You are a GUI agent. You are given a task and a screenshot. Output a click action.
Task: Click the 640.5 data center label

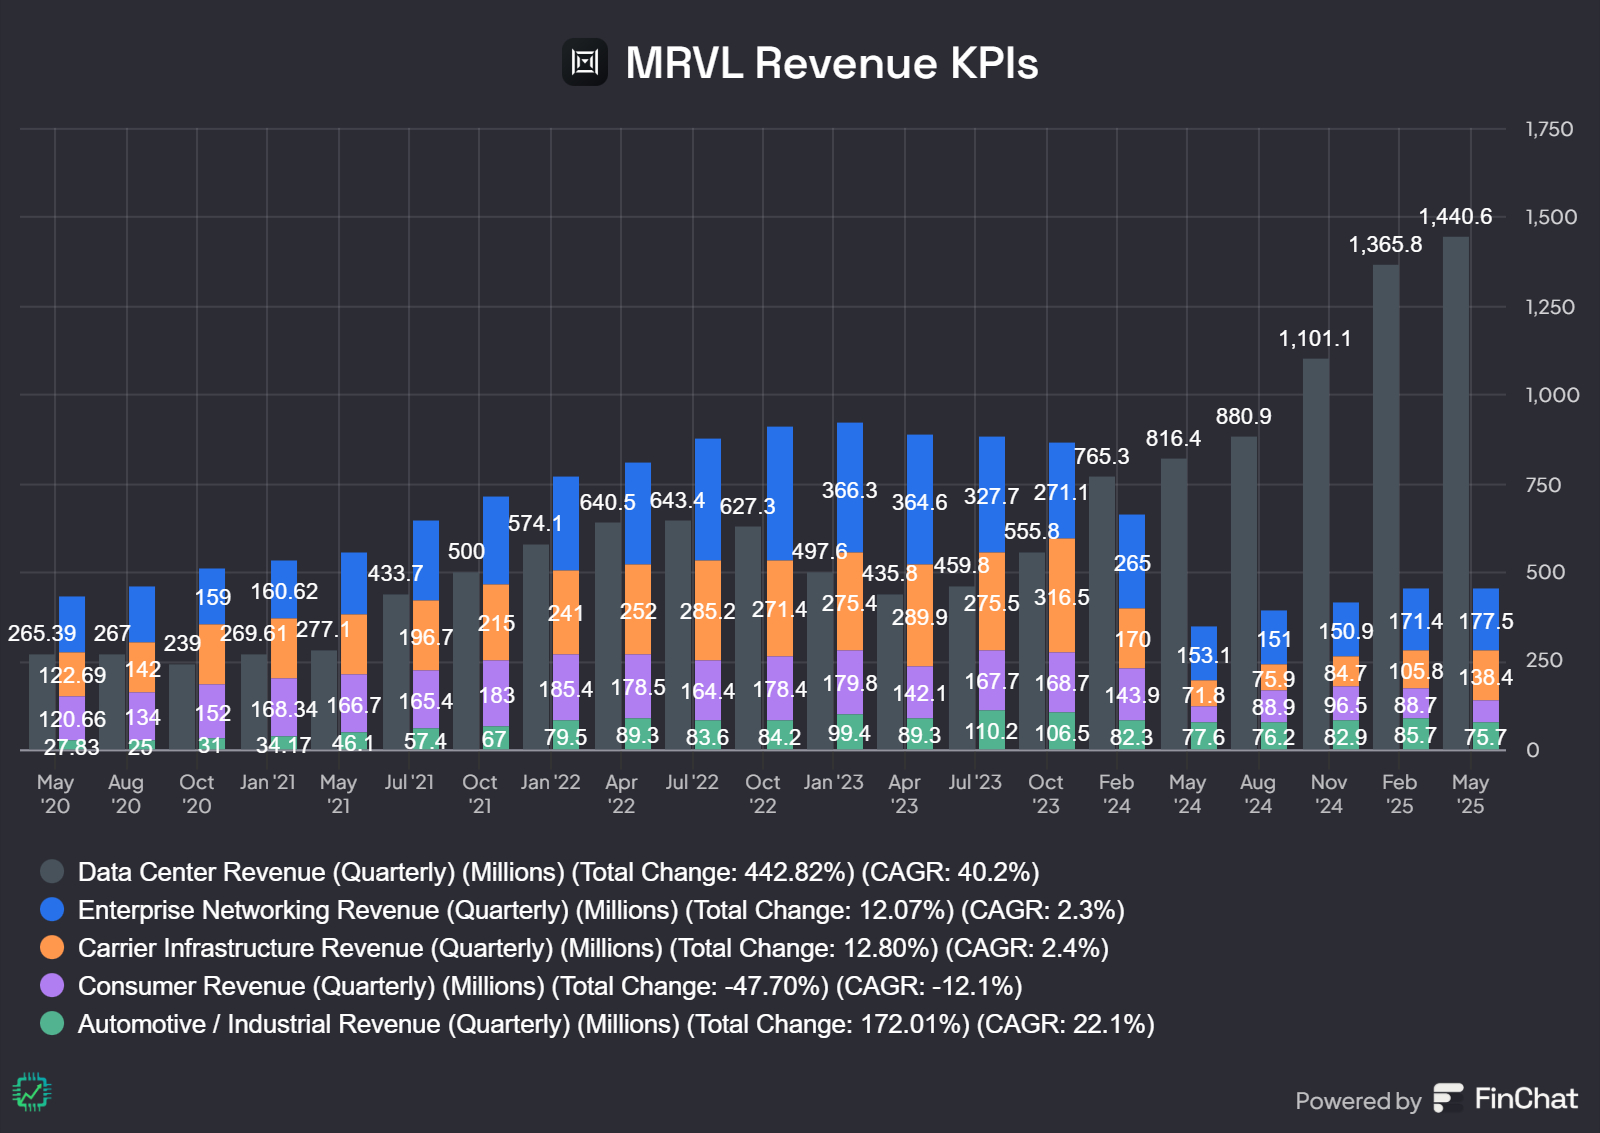point(607,502)
